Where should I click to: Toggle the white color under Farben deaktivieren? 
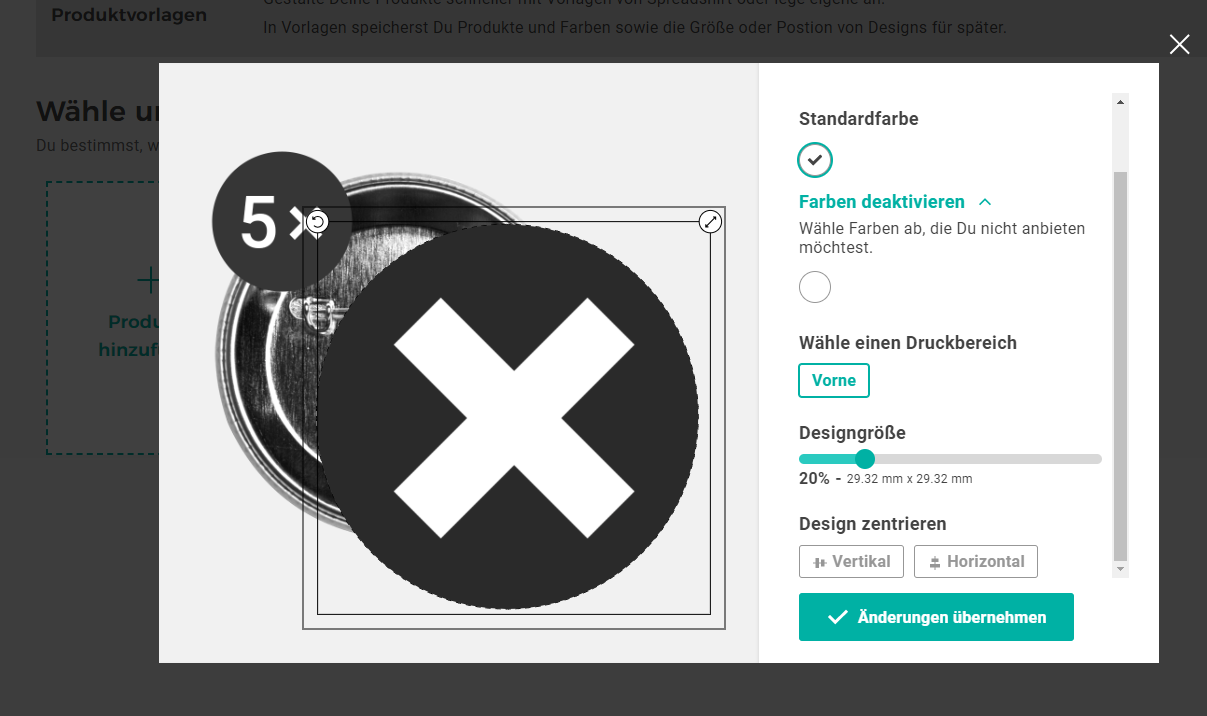pos(815,287)
